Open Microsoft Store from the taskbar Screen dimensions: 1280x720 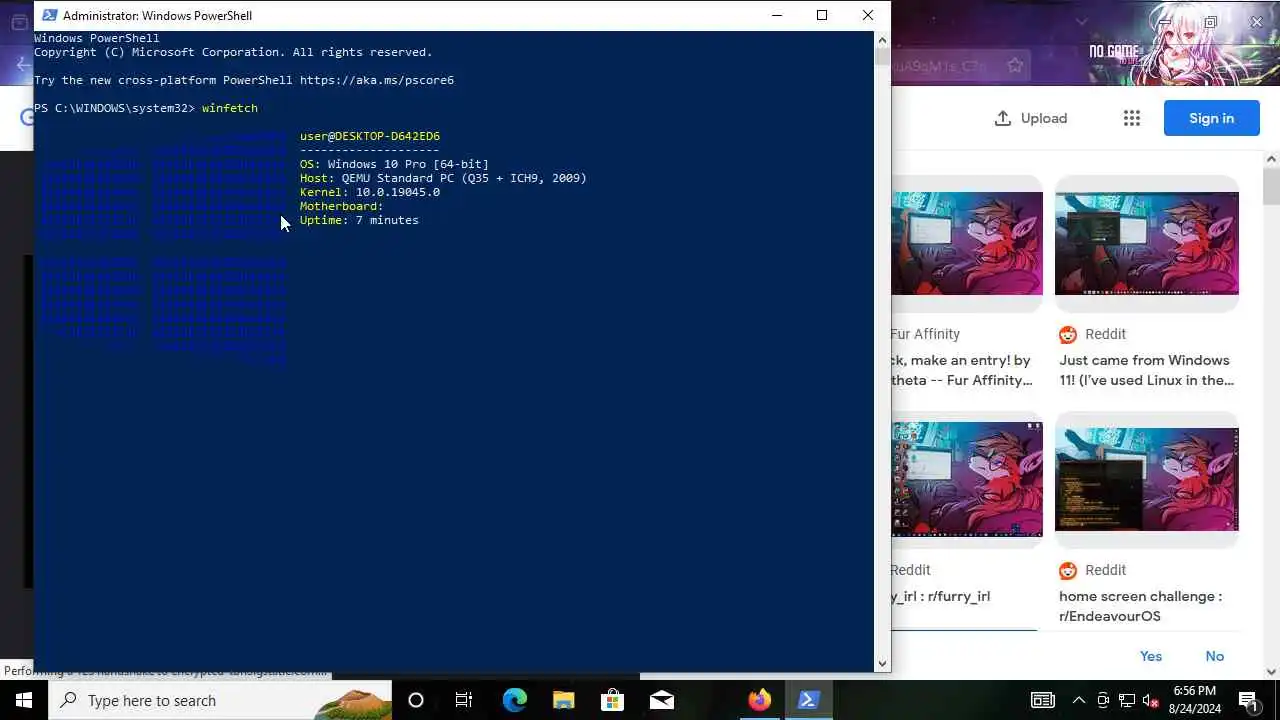(x=612, y=700)
